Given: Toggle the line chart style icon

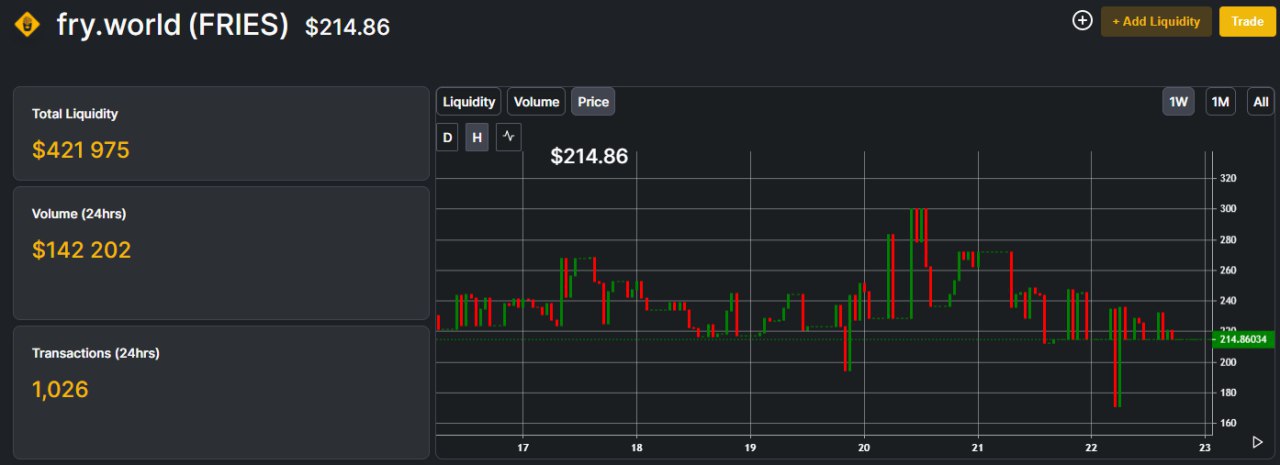Looking at the screenshot, I should click(x=509, y=137).
